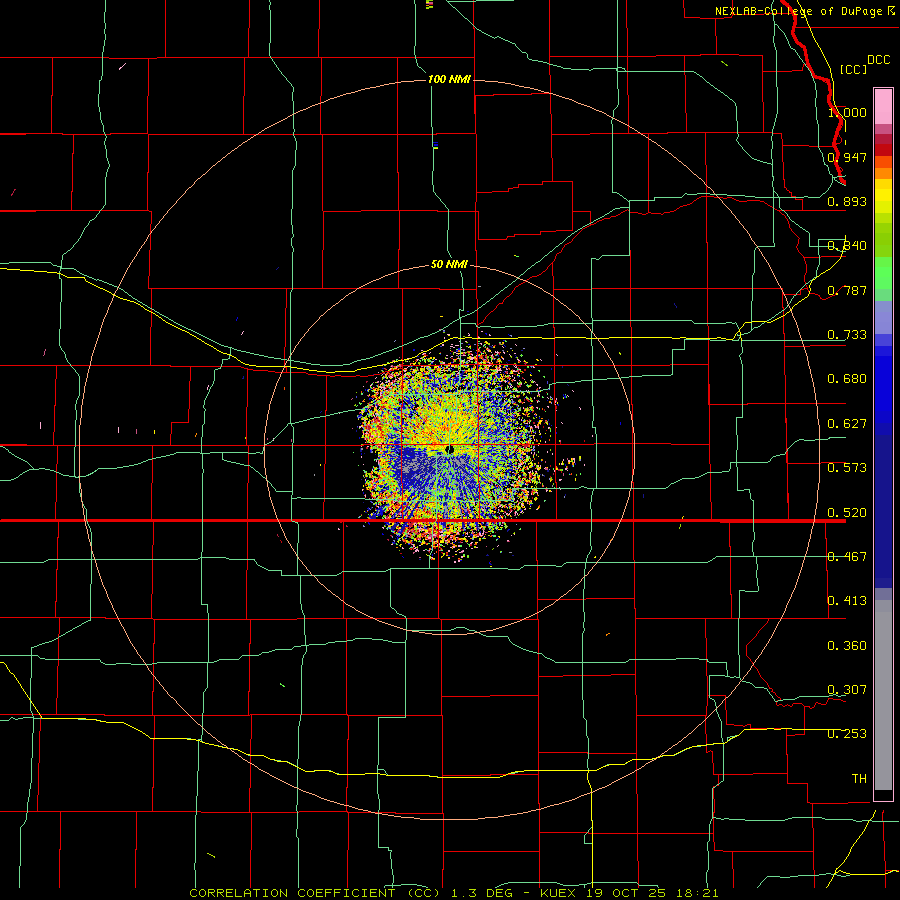900x900 pixels.
Task: Click the 0.307 legend value
Action: 847,690
